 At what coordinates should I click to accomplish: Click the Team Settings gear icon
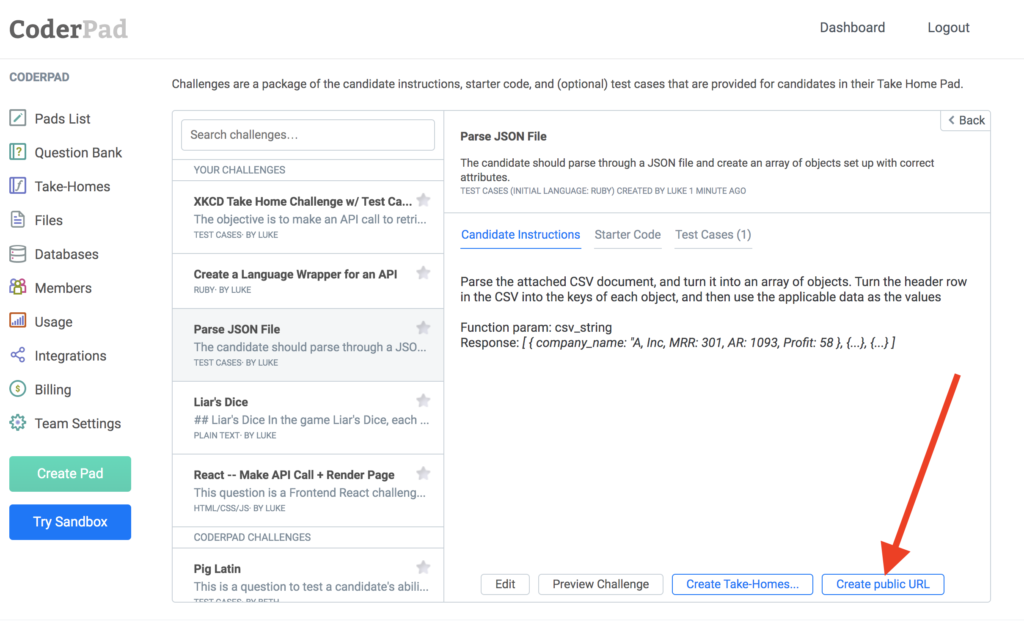[18, 423]
